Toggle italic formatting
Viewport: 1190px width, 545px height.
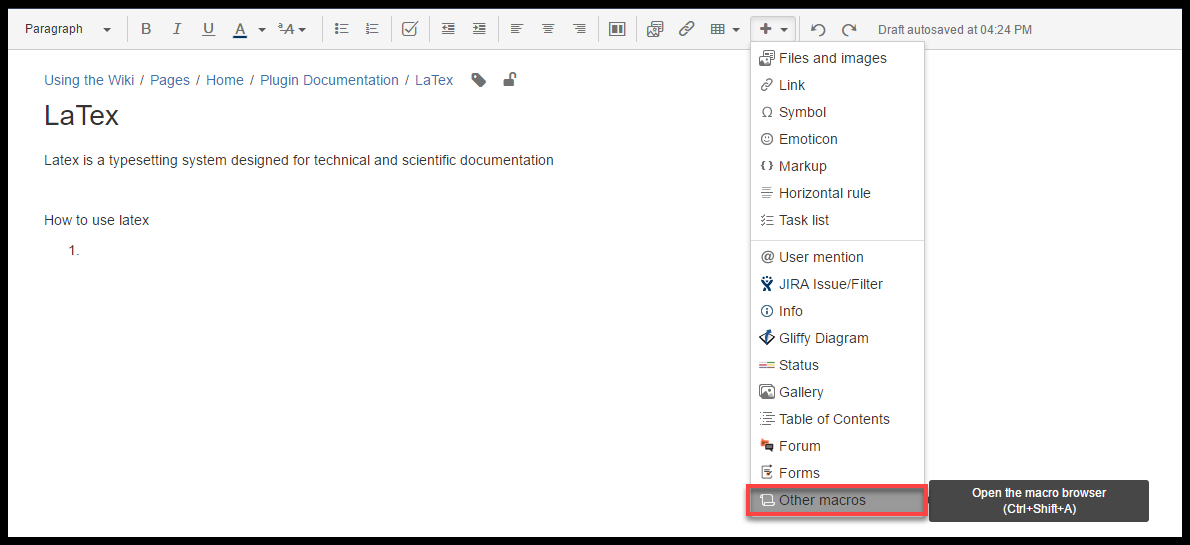click(177, 29)
